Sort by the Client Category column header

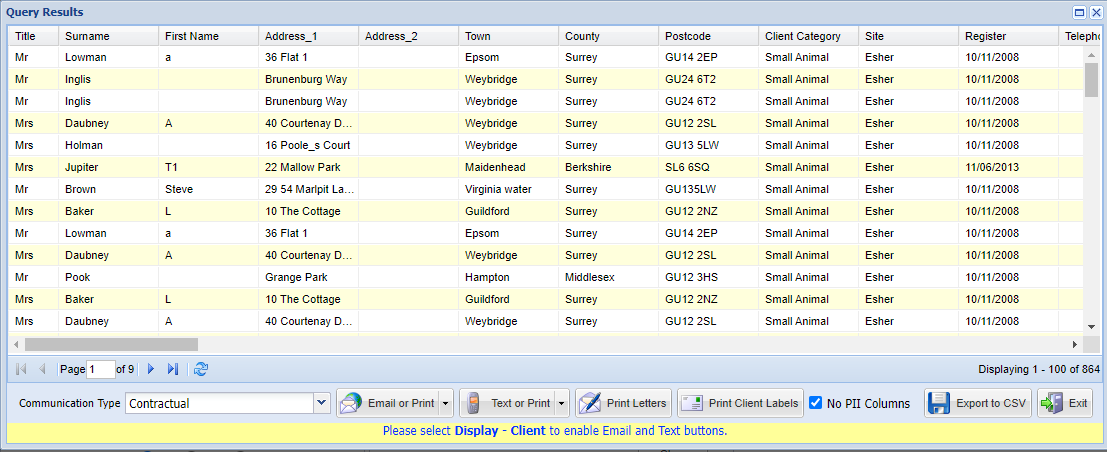[808, 36]
